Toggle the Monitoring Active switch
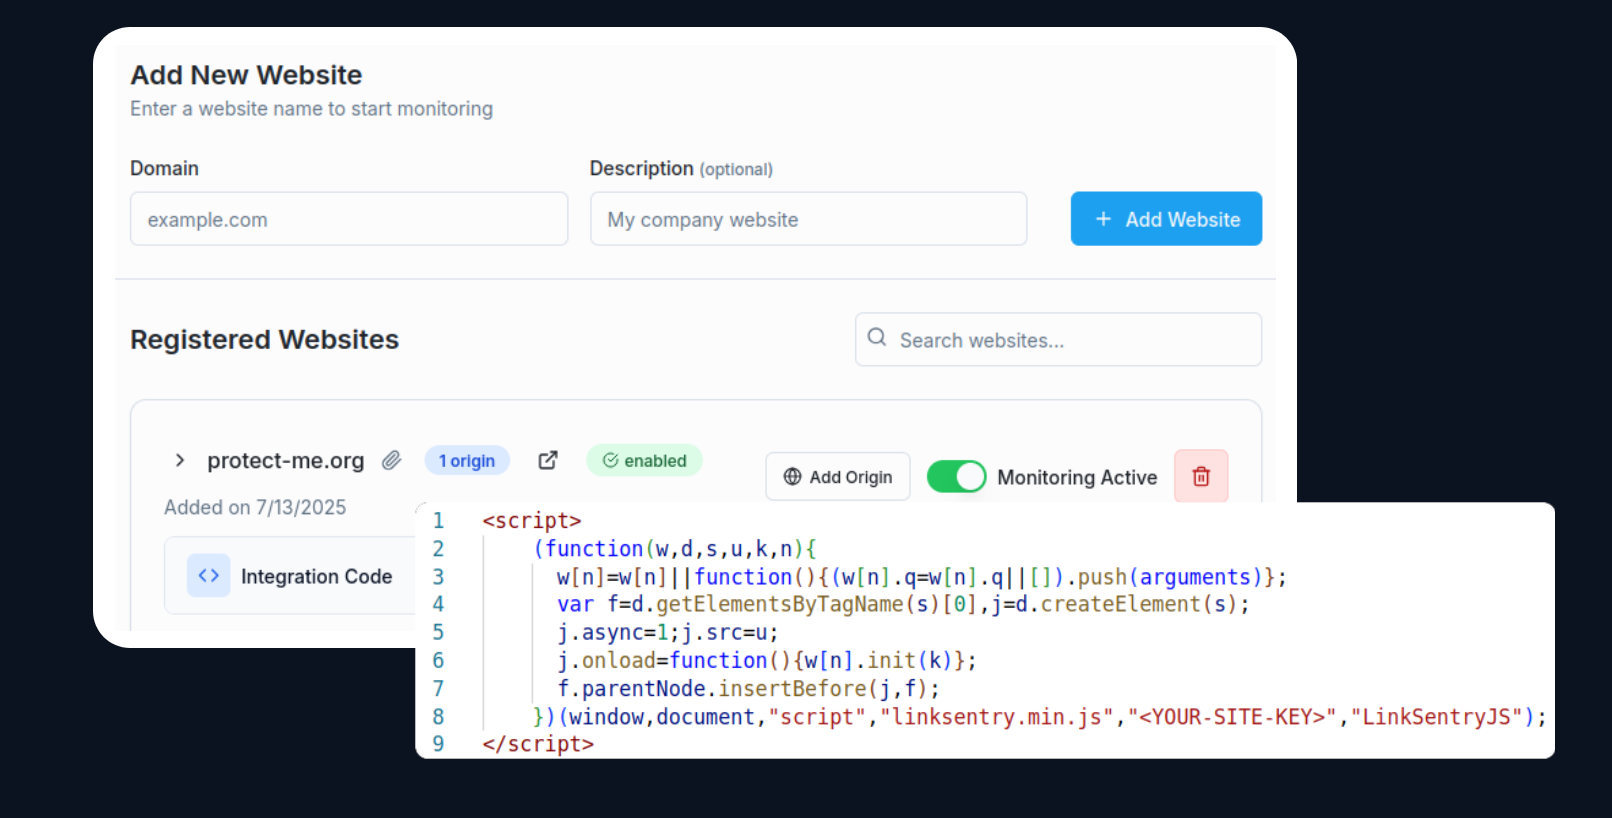The image size is (1612, 818). pos(956,477)
